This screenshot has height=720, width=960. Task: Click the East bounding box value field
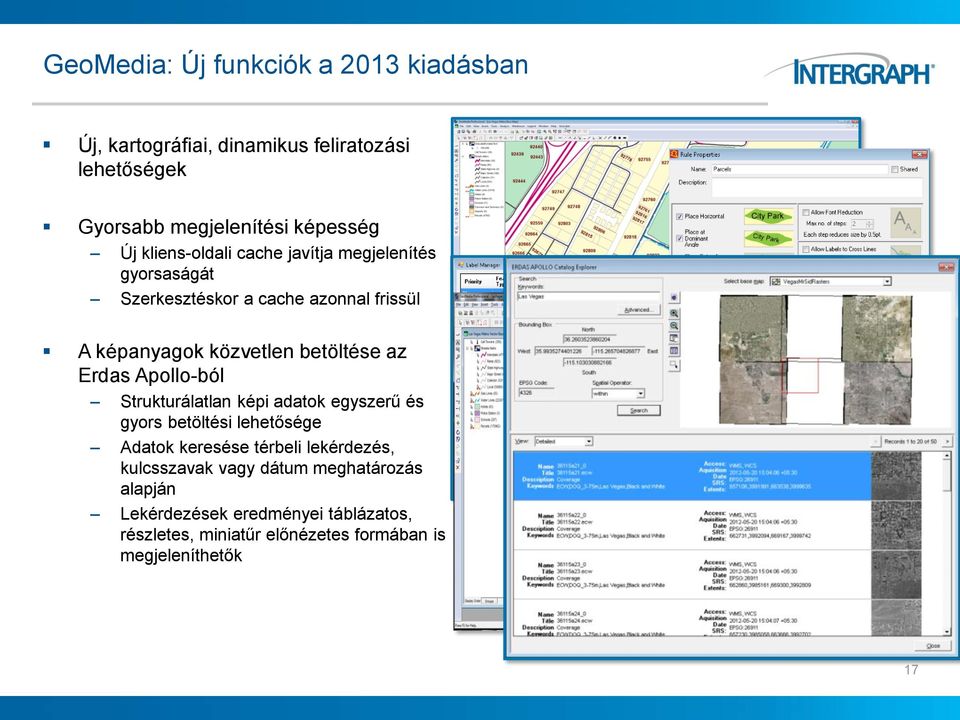(x=617, y=351)
